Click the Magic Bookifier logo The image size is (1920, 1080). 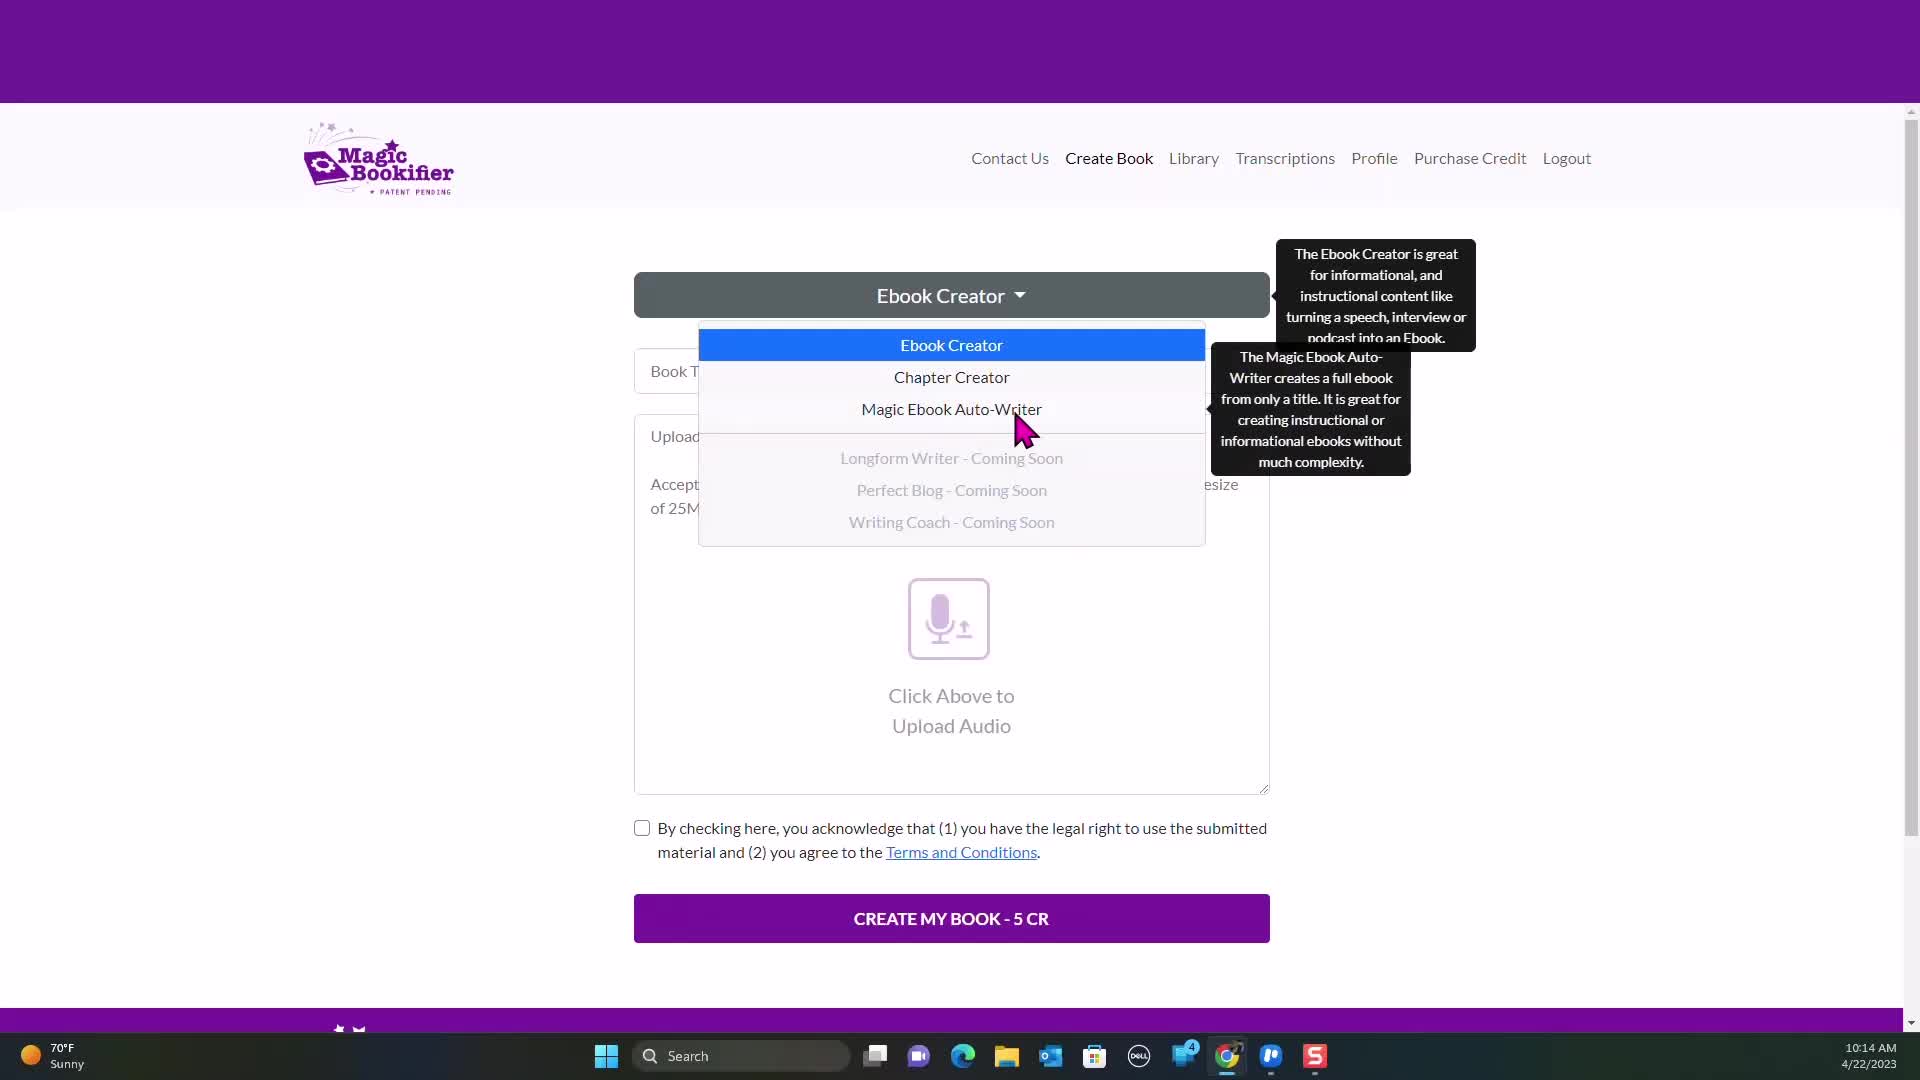378,159
